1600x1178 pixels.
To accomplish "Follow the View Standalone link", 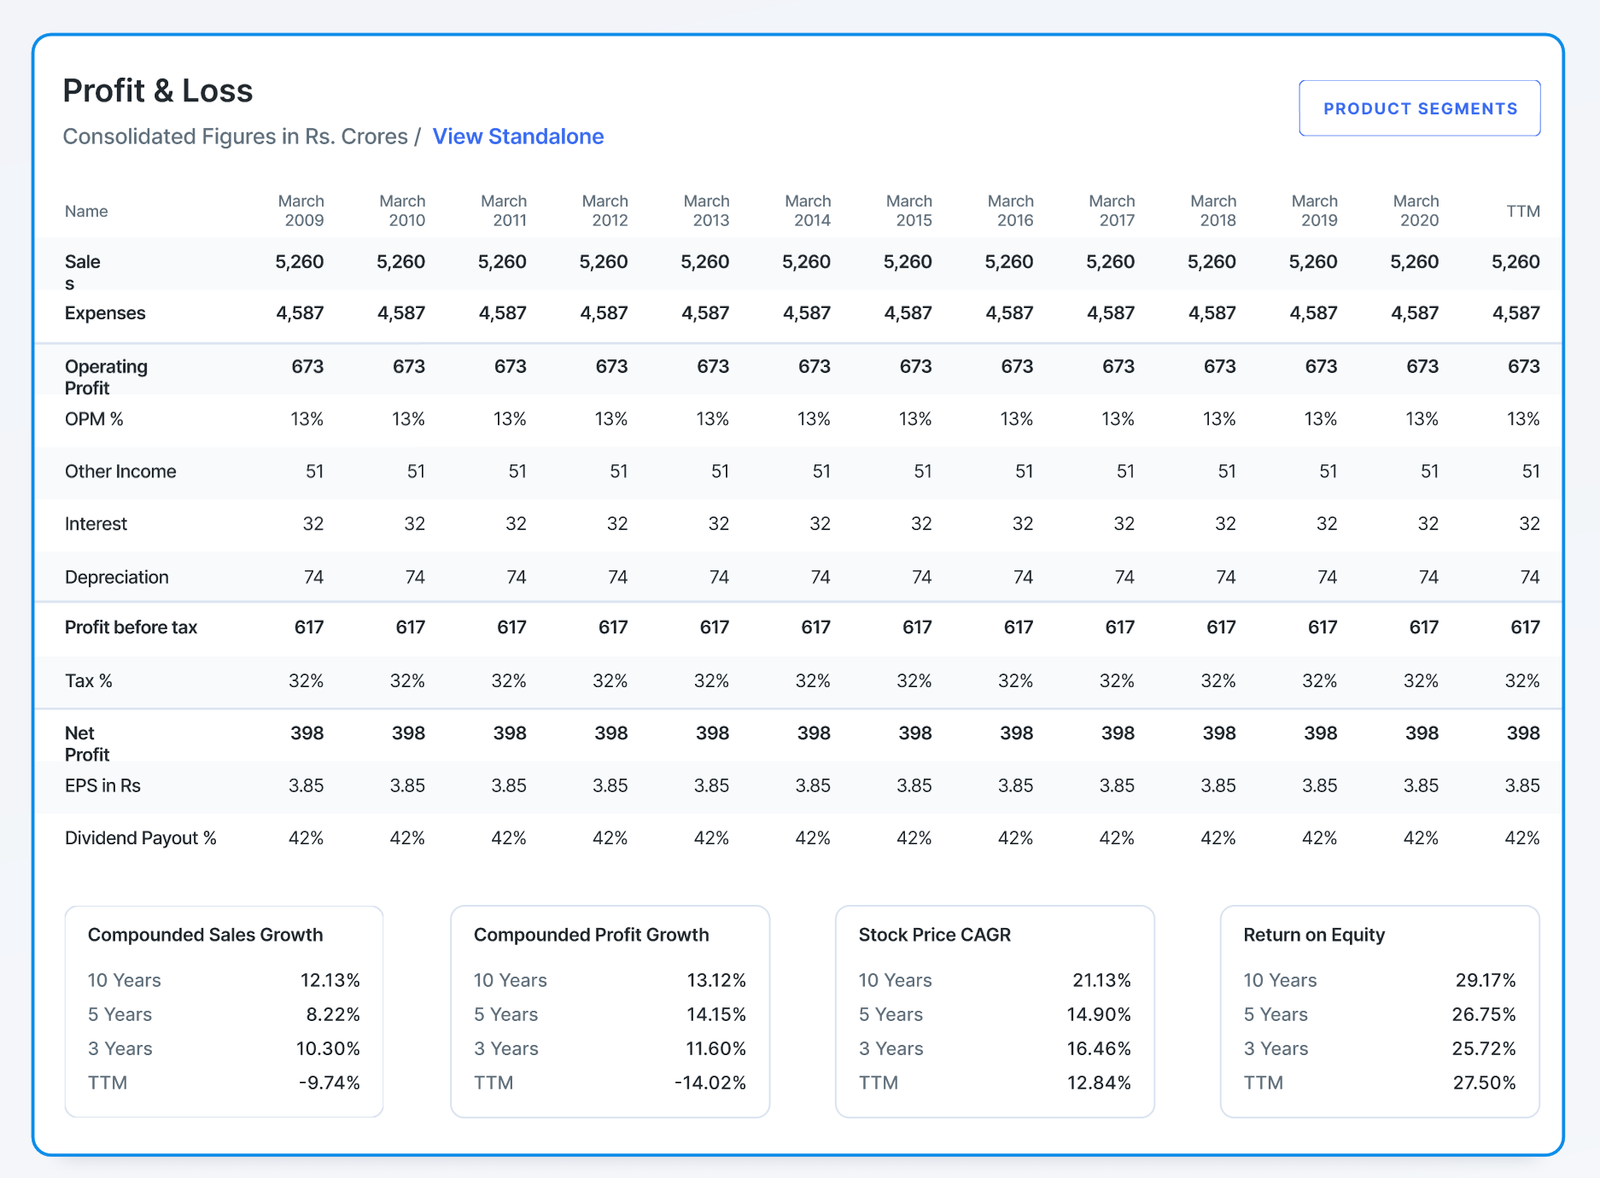I will 518,137.
